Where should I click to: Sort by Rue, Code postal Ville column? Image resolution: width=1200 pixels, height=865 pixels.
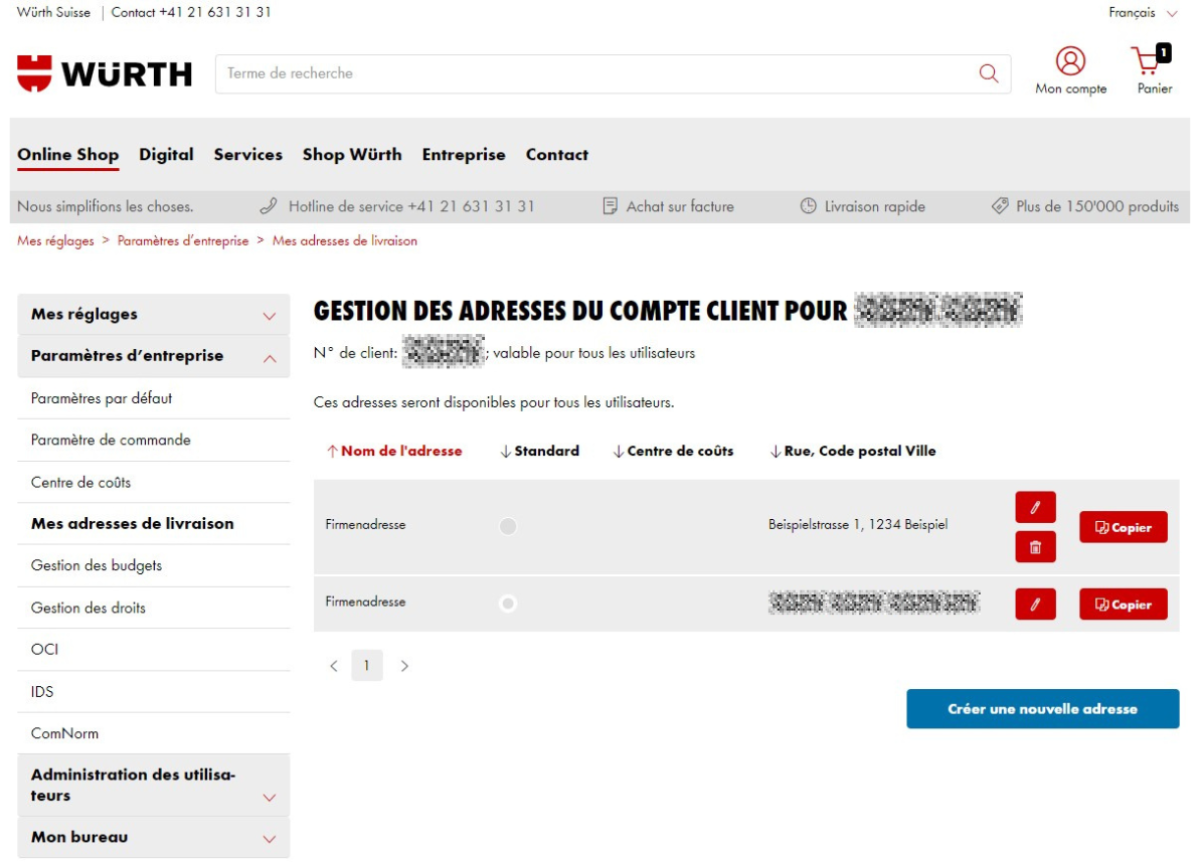point(853,451)
